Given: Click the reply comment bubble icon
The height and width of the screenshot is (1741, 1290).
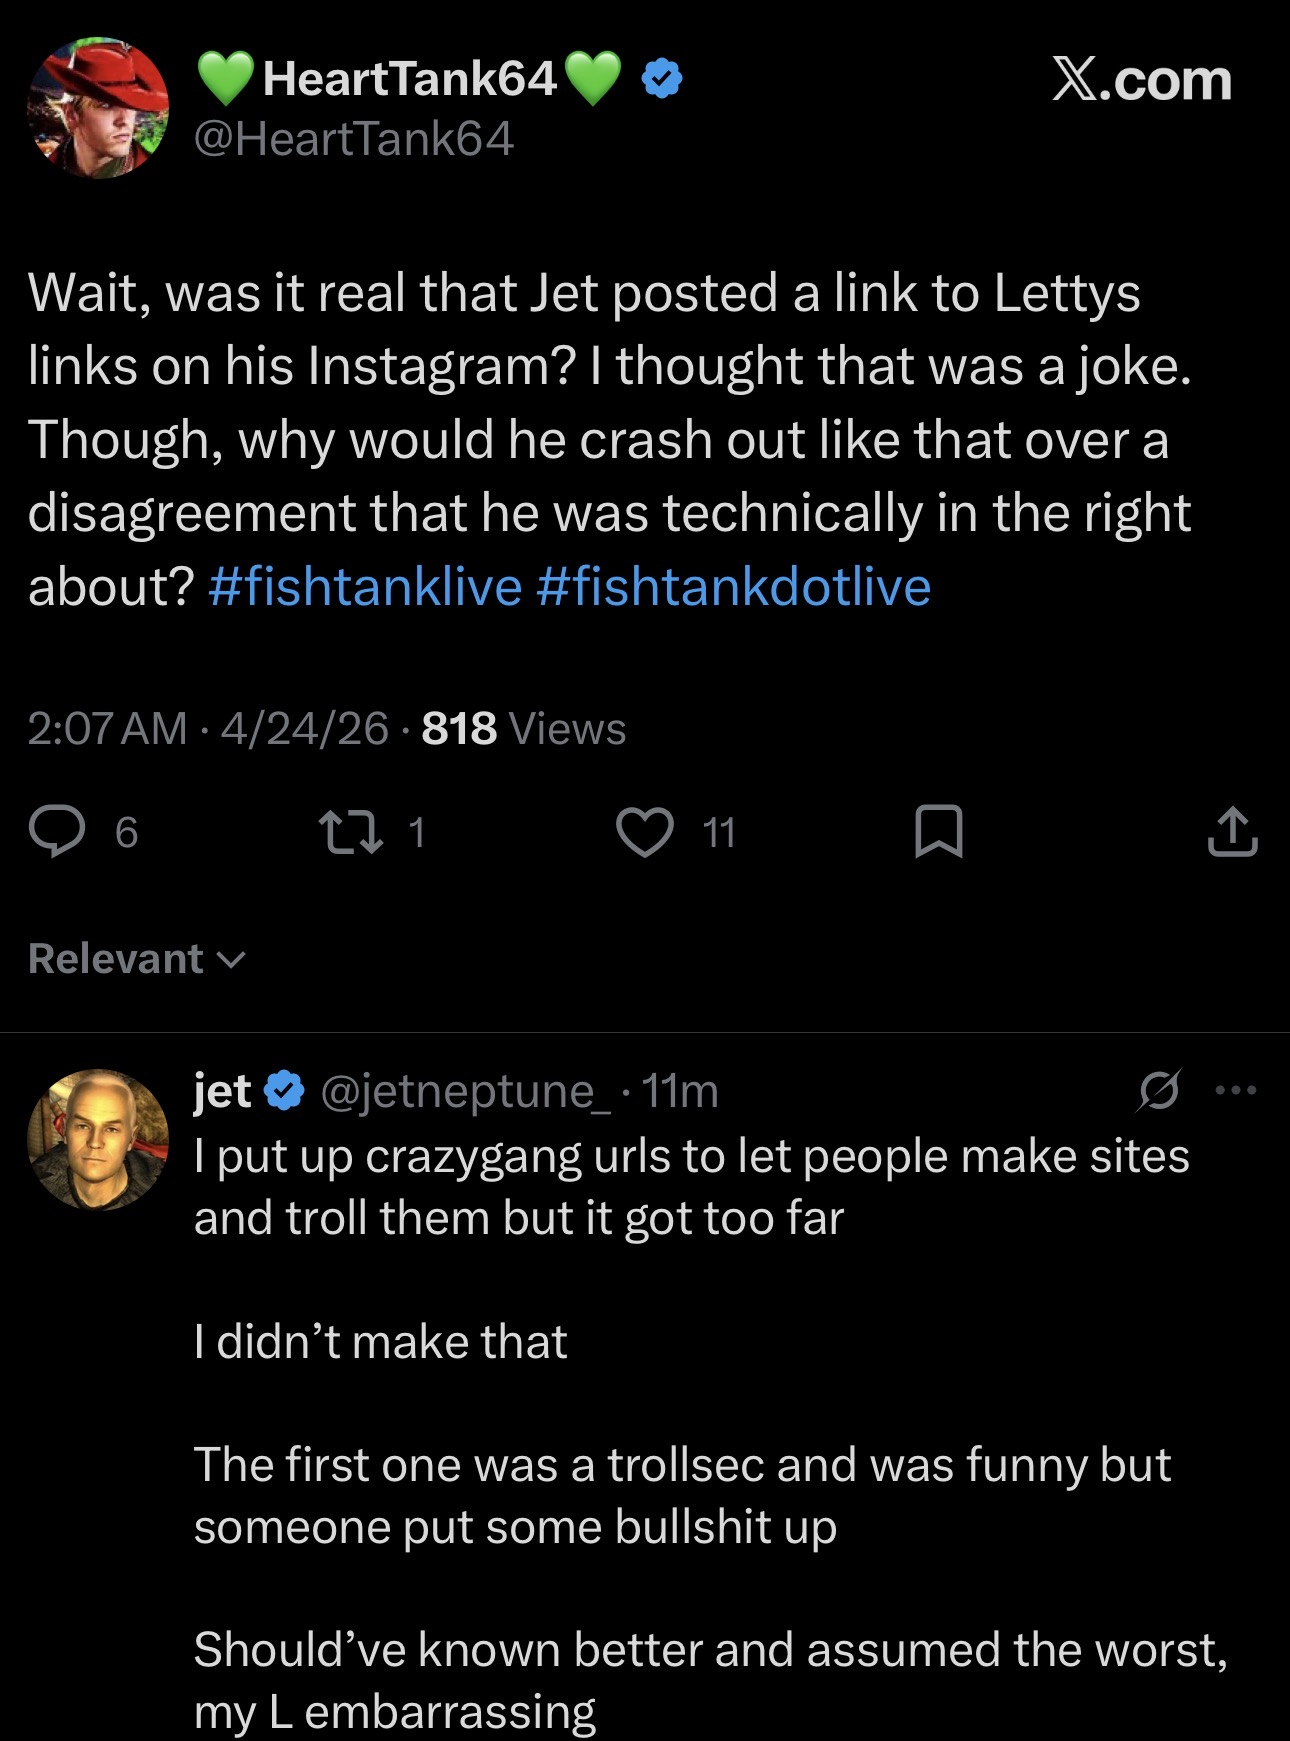Looking at the screenshot, I should 57,832.
